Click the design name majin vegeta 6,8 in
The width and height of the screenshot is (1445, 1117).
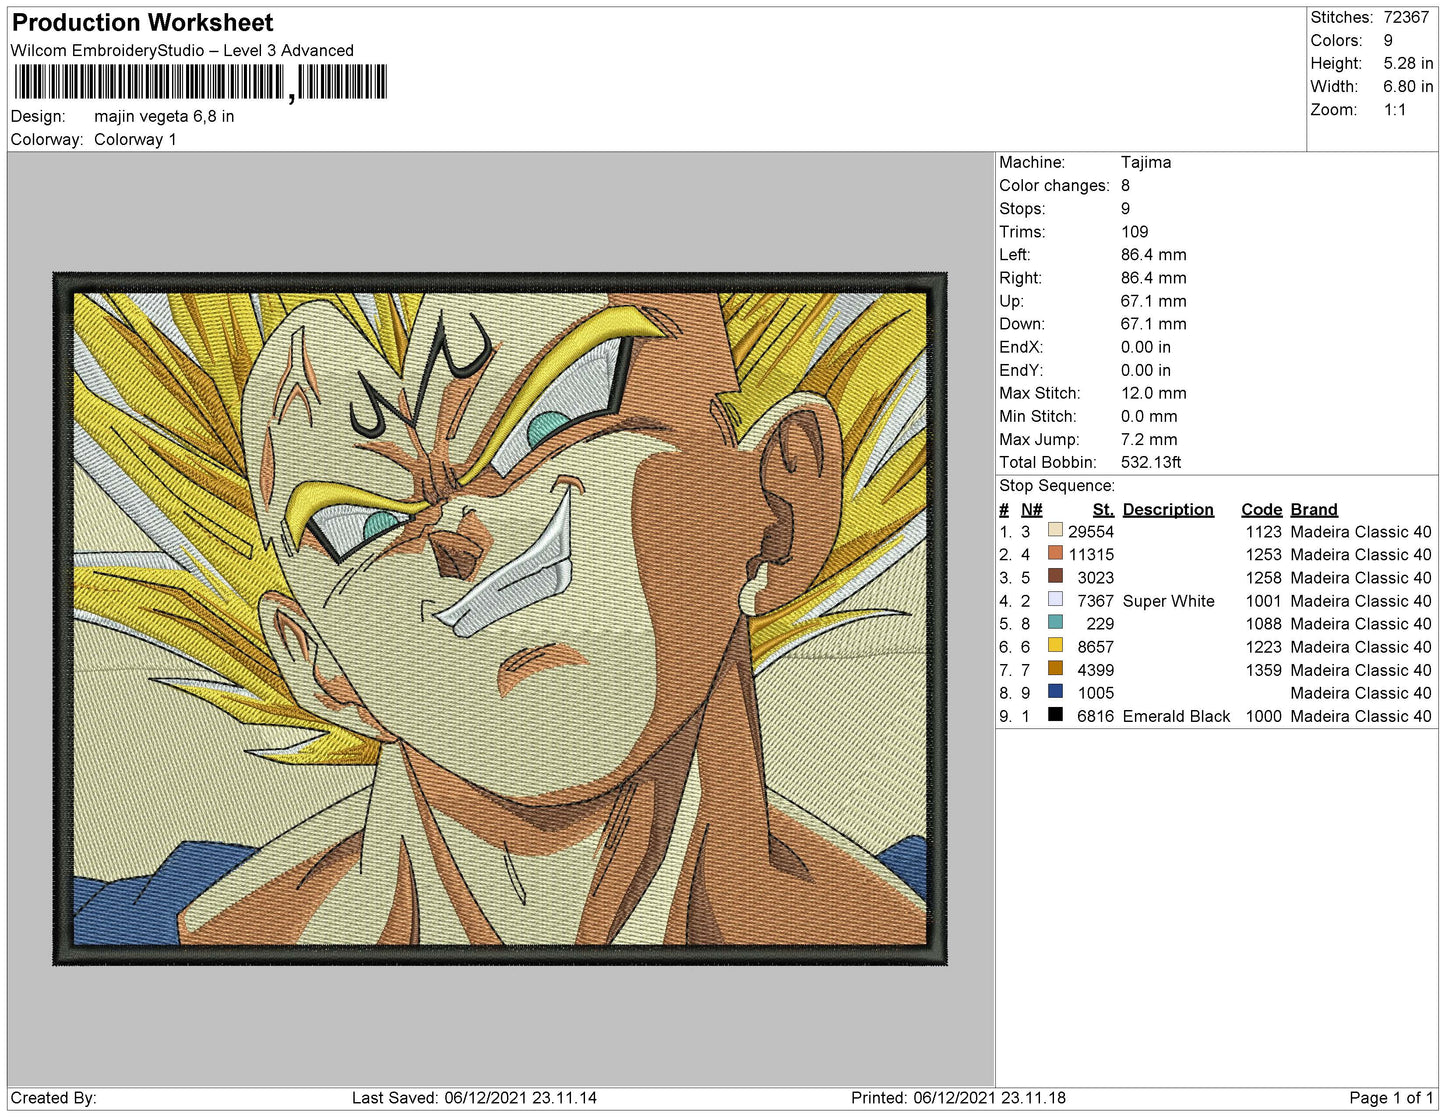click(164, 116)
